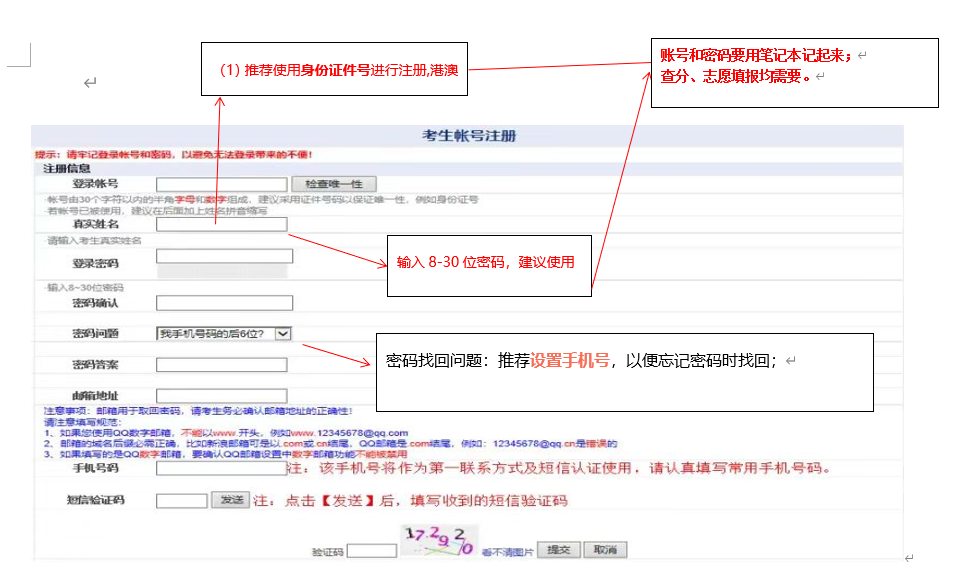Focus the 登录密码 input field
Screen dimensions: 962x573
pos(223,257)
